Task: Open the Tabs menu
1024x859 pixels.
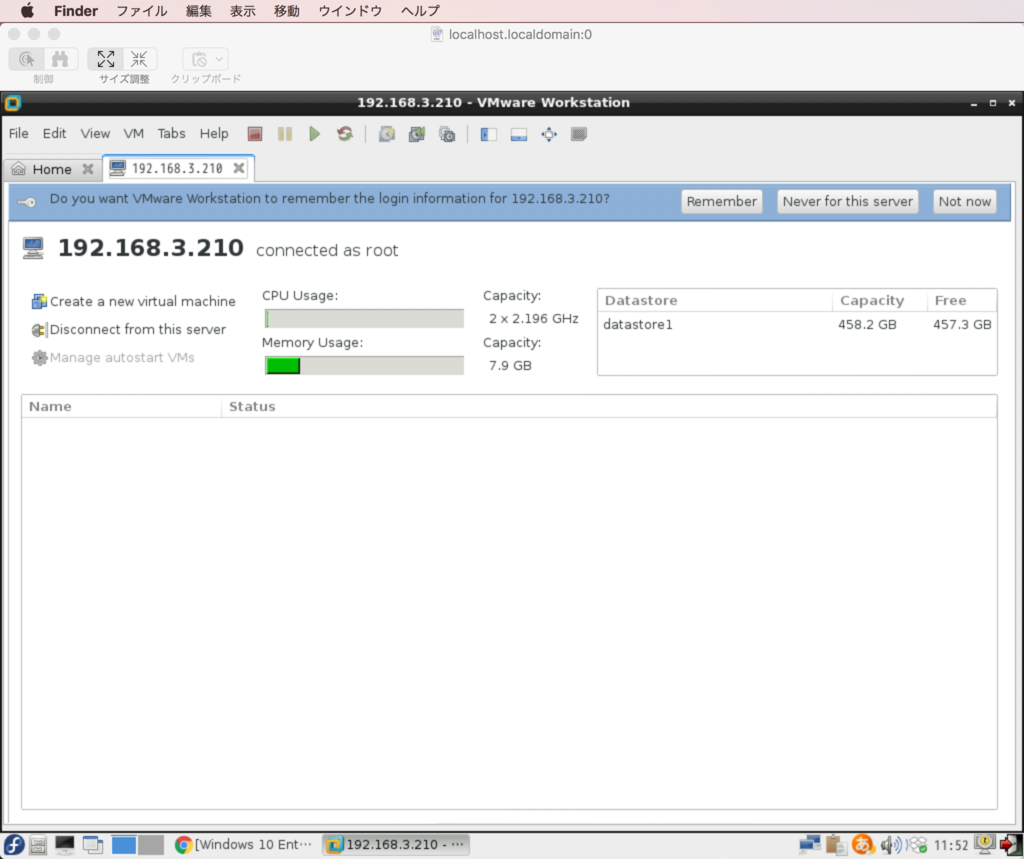Action: [x=171, y=133]
